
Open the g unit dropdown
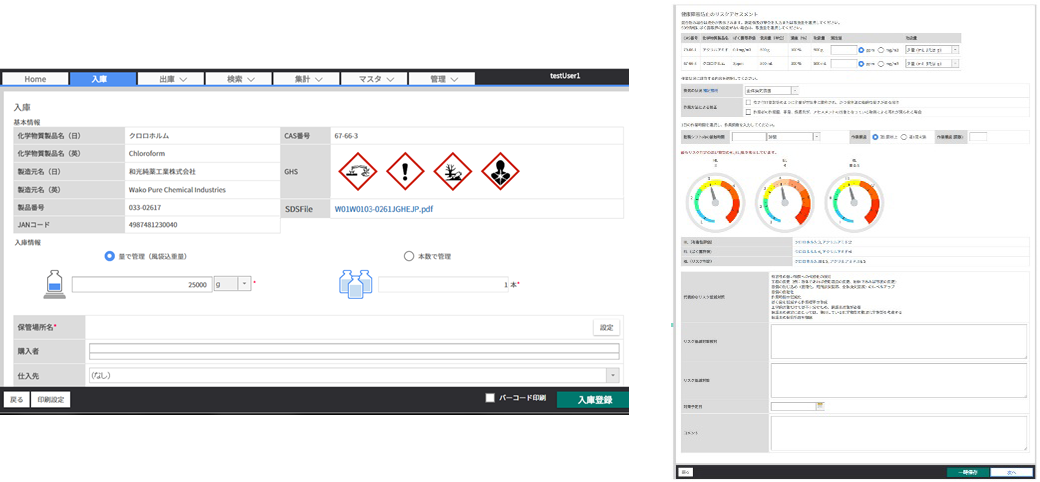244,284
